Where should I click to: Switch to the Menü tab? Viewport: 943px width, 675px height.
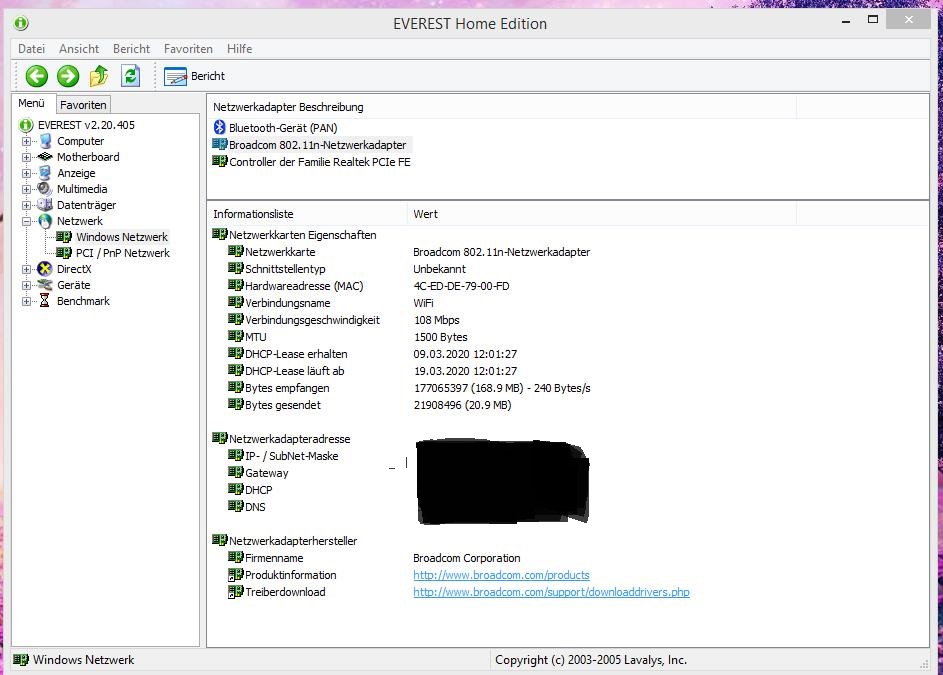(x=32, y=103)
